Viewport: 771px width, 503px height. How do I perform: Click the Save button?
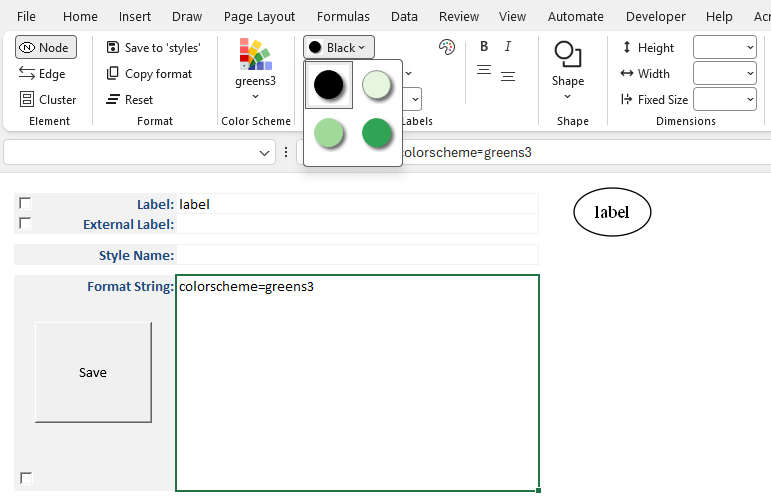(x=93, y=372)
